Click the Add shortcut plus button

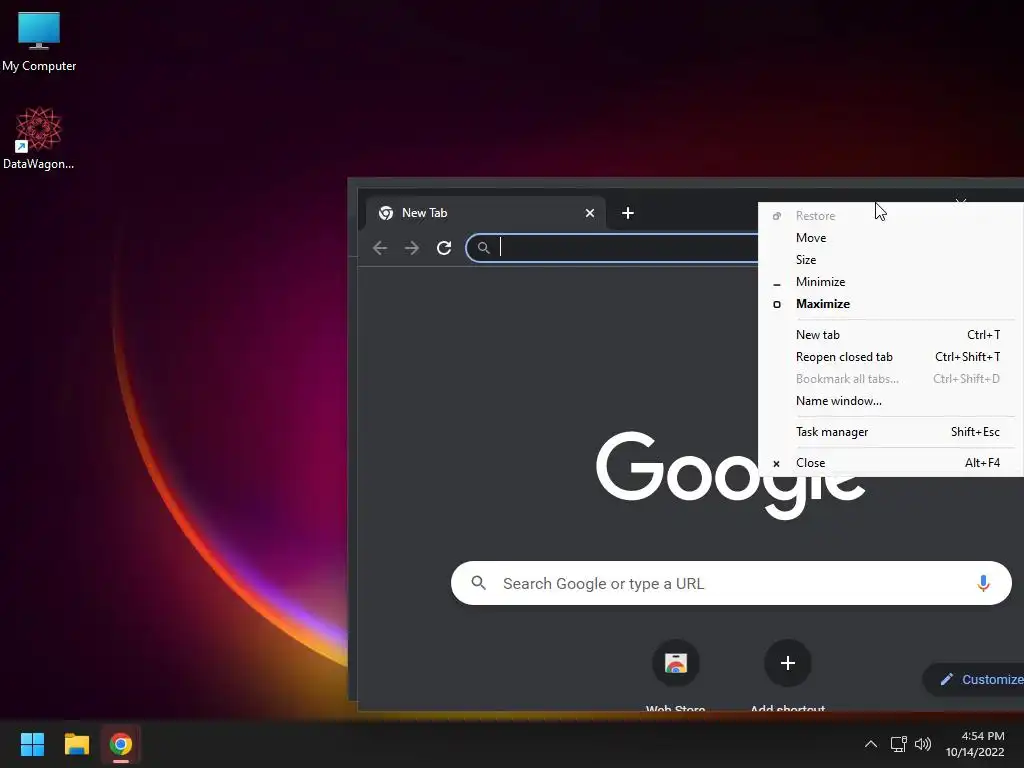click(788, 664)
